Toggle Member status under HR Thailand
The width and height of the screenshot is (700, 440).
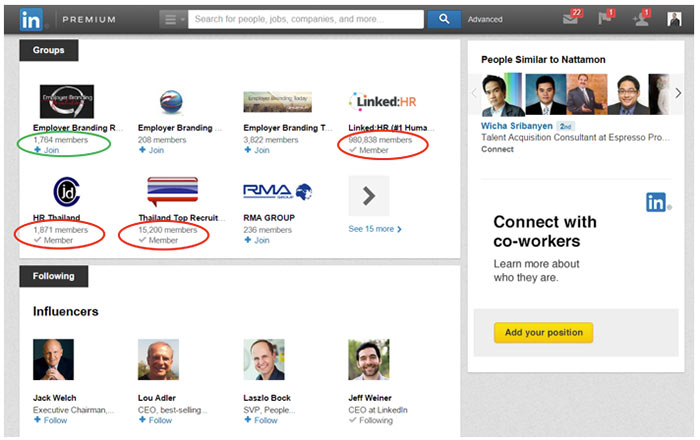(53, 240)
